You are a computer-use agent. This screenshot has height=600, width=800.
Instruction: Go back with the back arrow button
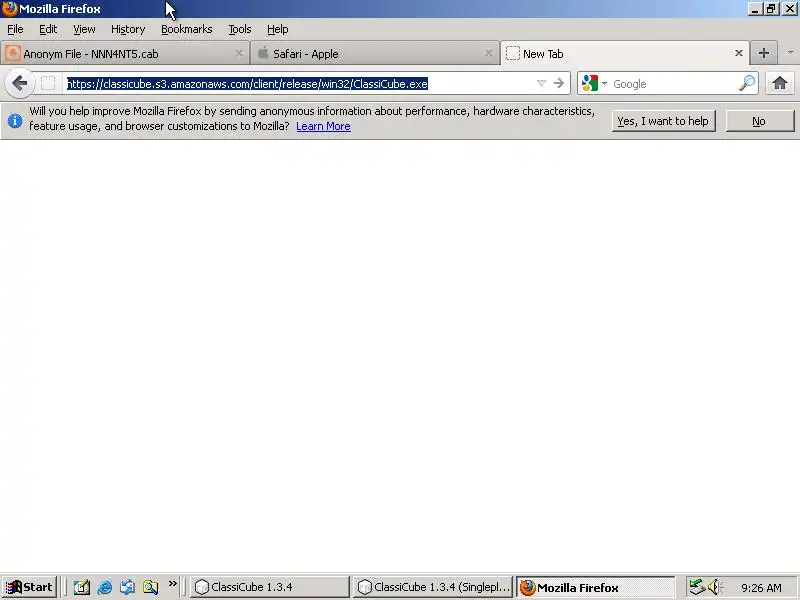click(19, 83)
